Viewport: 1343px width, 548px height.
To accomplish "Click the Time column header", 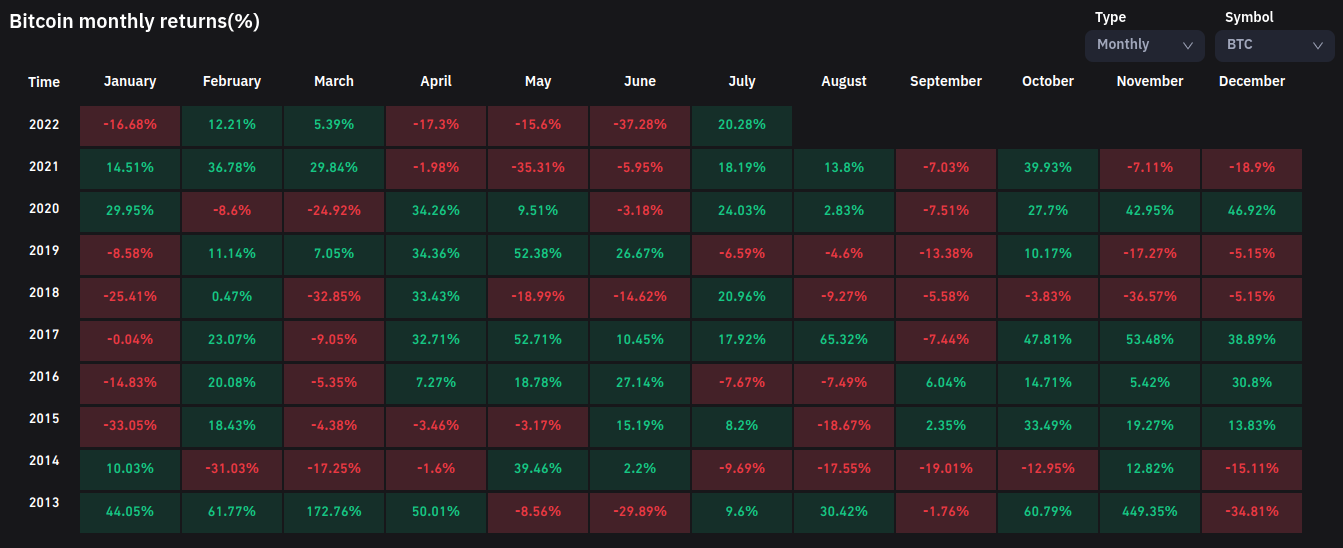I will pos(44,82).
